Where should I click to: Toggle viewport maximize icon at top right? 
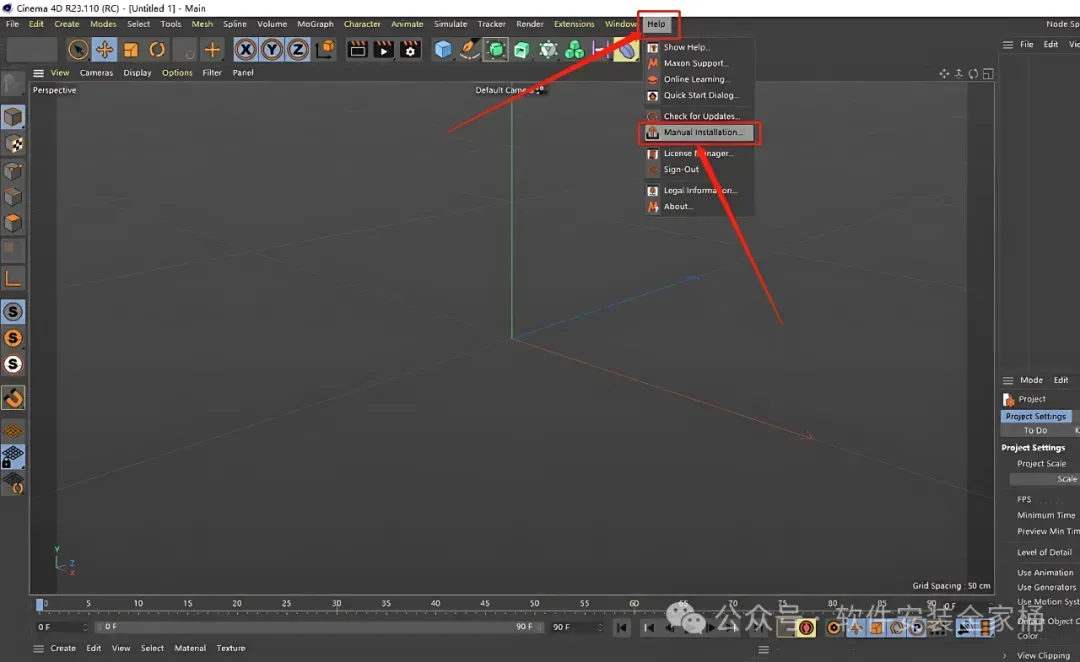coord(988,74)
